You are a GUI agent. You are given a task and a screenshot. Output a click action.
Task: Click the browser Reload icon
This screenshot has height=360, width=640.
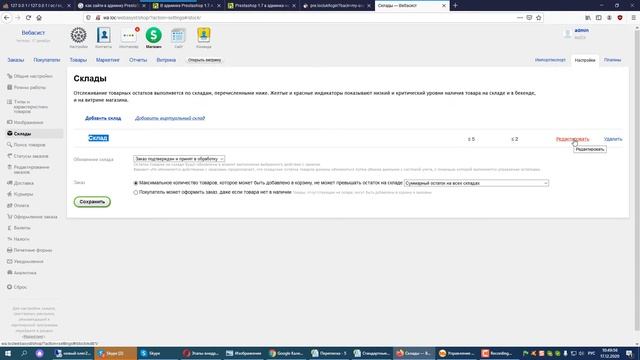pyautogui.click(x=28, y=18)
